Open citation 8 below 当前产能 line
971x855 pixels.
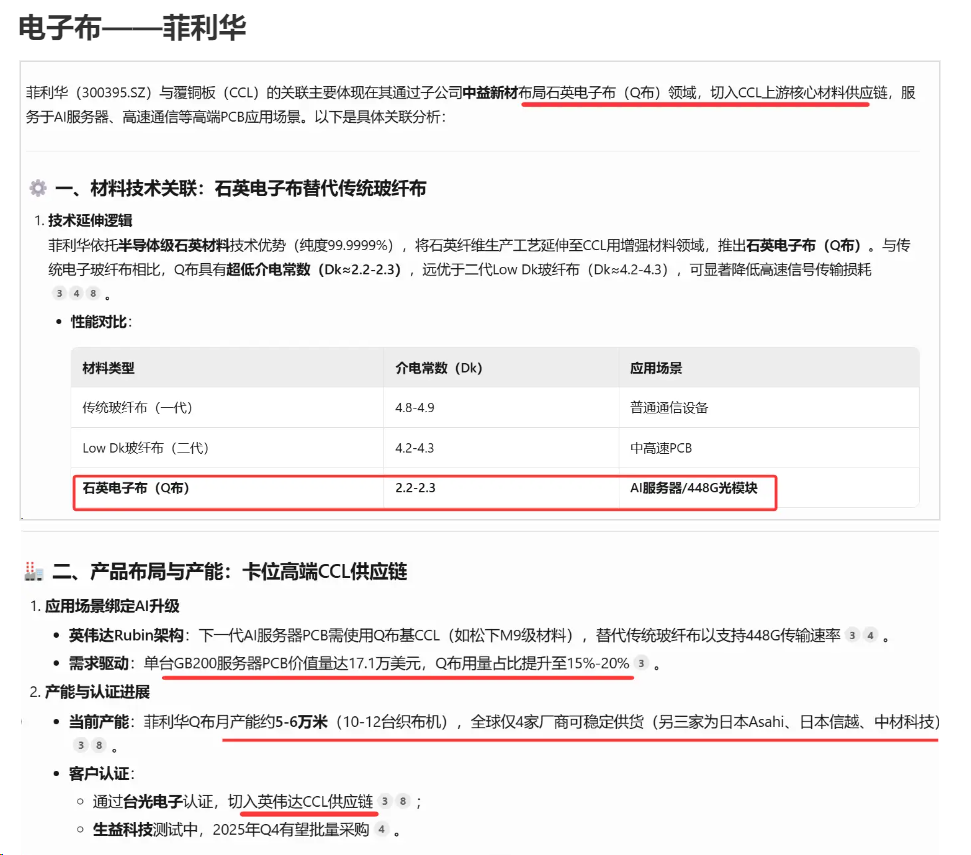tap(98, 745)
